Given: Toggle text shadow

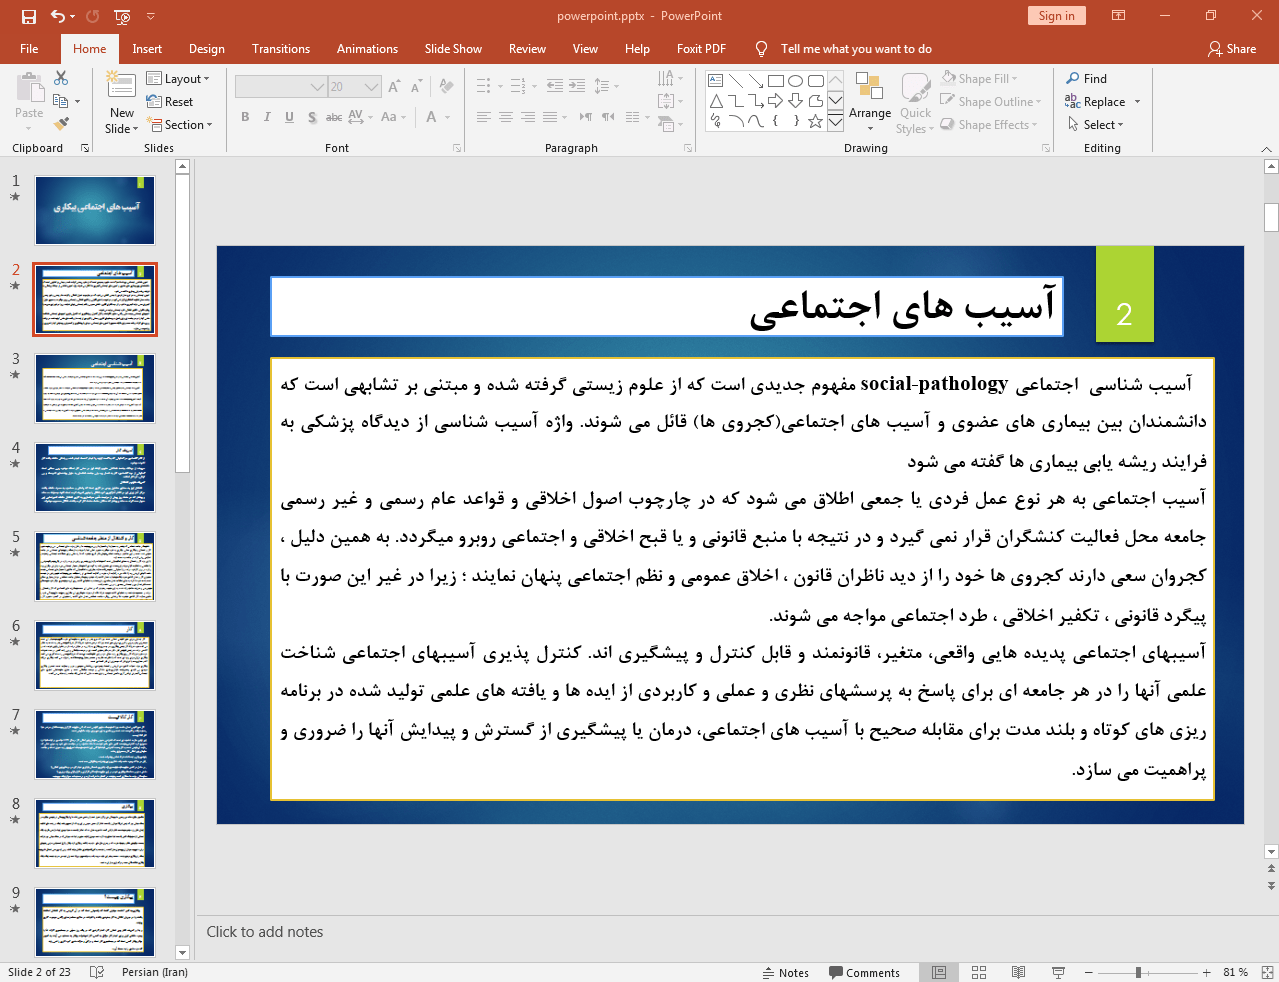Looking at the screenshot, I should click(x=312, y=117).
